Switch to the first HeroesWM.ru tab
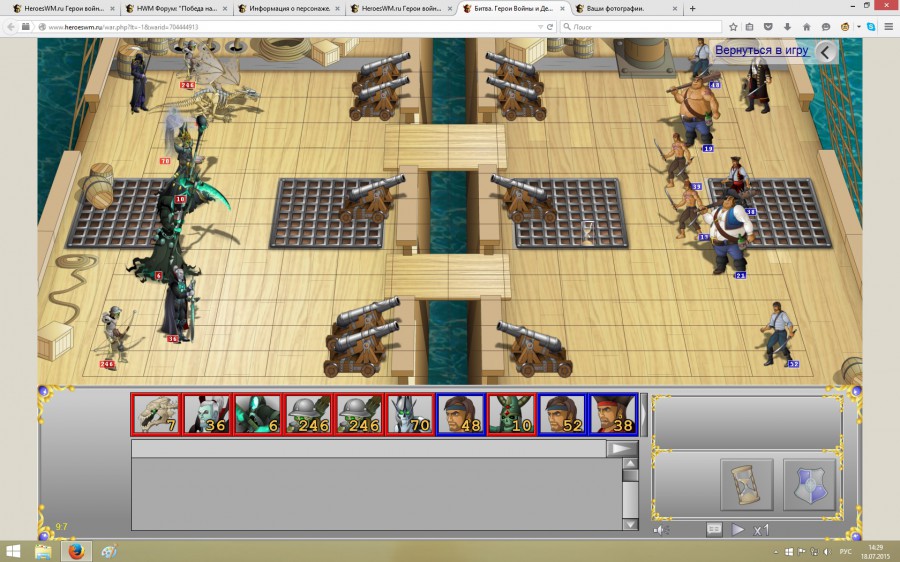900x562 pixels. point(63,9)
